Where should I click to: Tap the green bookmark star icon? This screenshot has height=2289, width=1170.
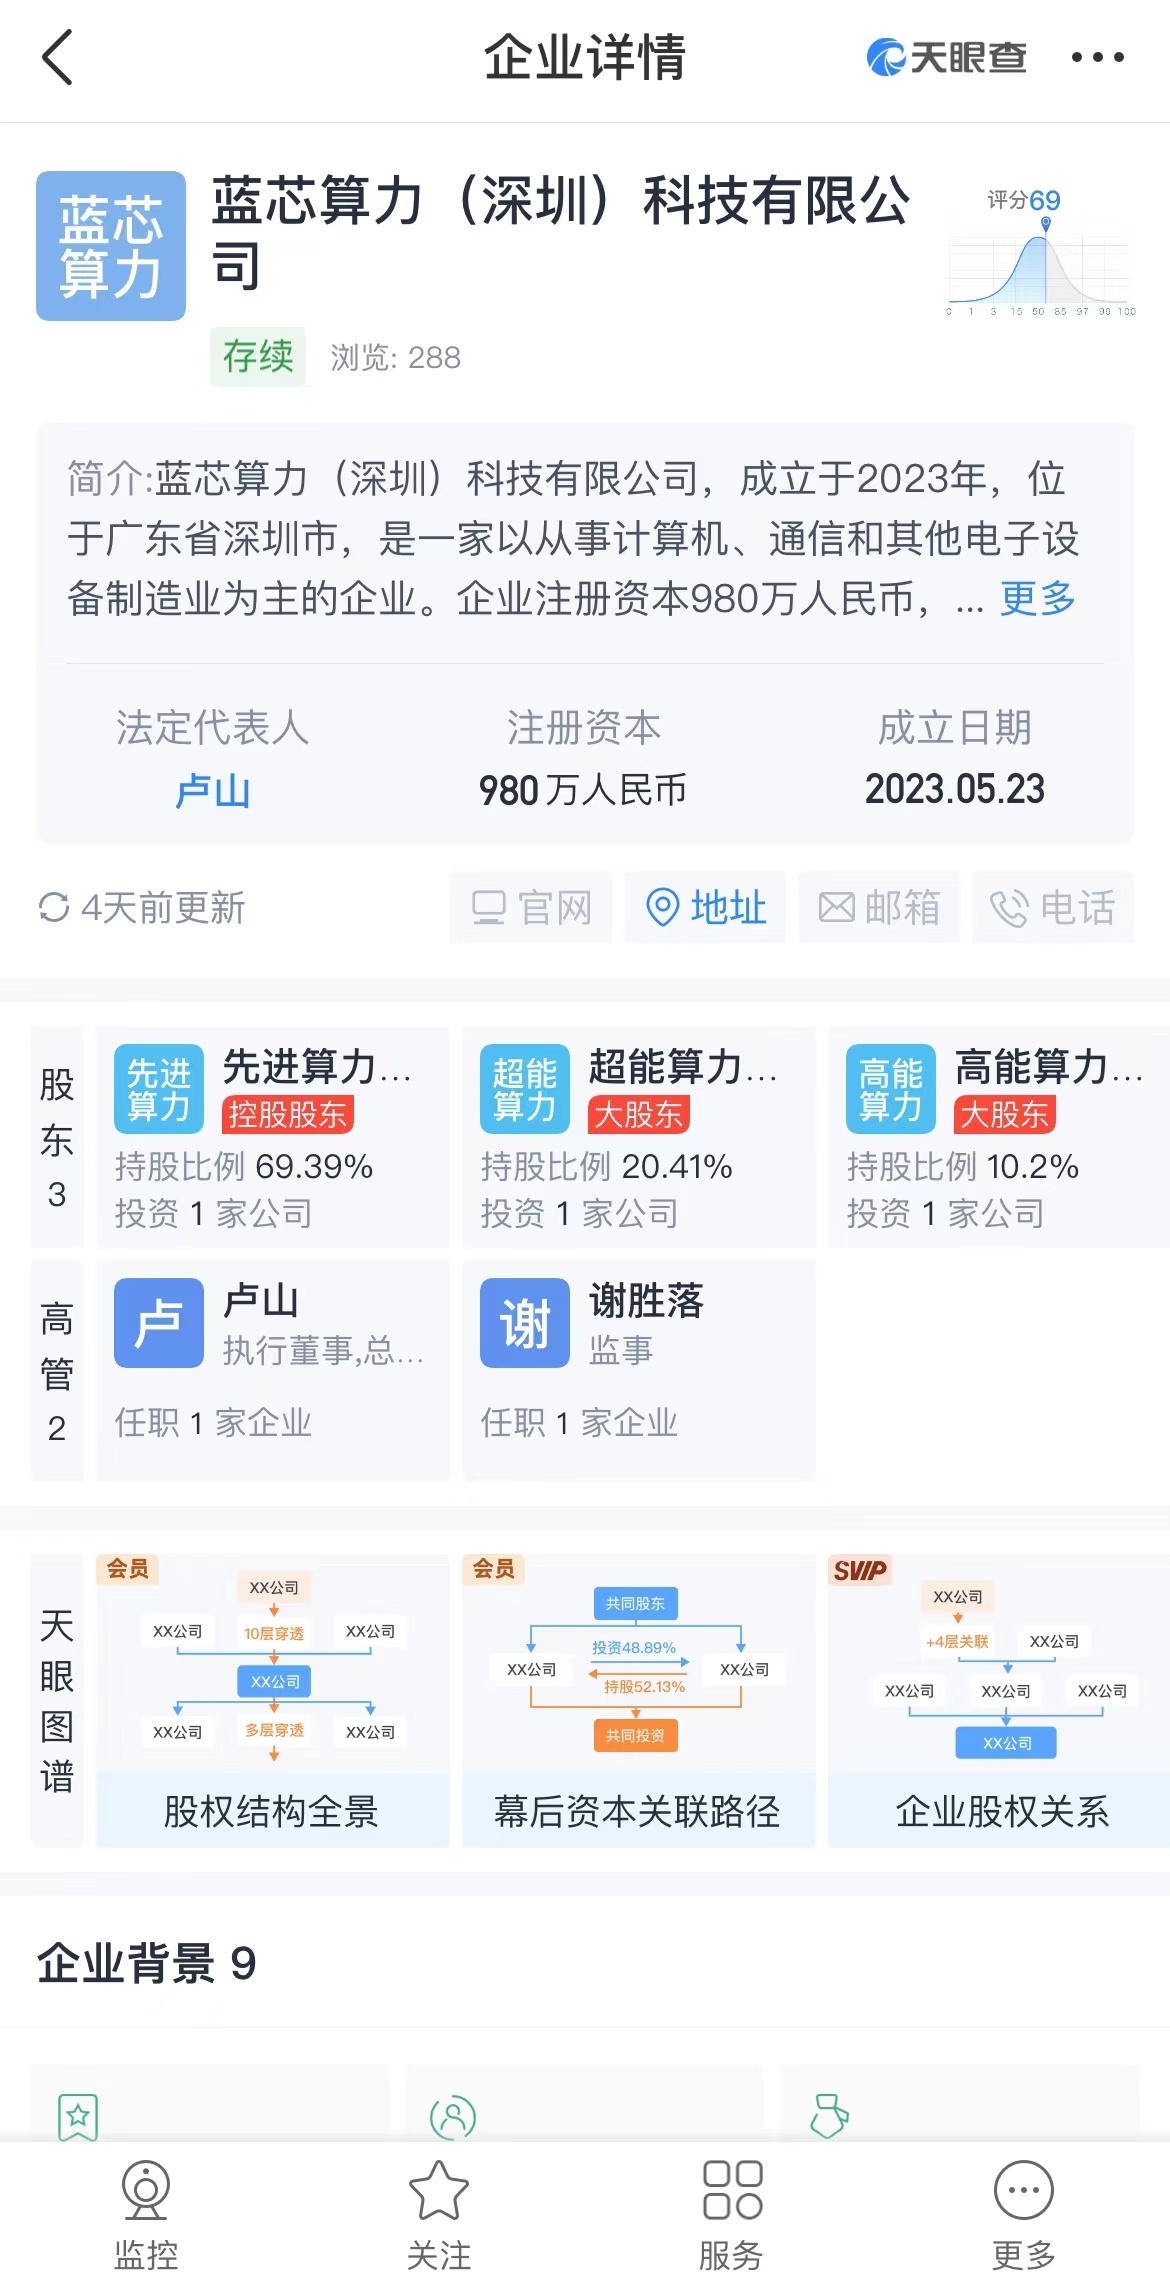click(x=78, y=2116)
